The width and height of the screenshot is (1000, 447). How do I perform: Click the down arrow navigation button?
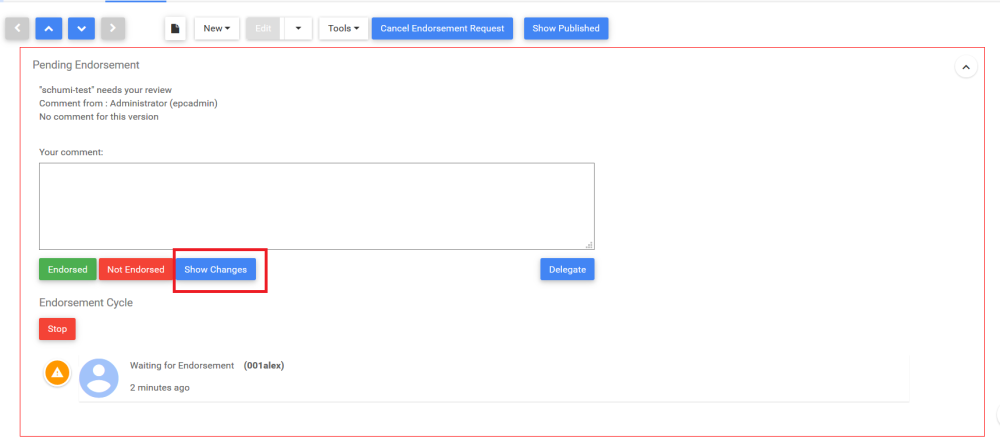(81, 28)
